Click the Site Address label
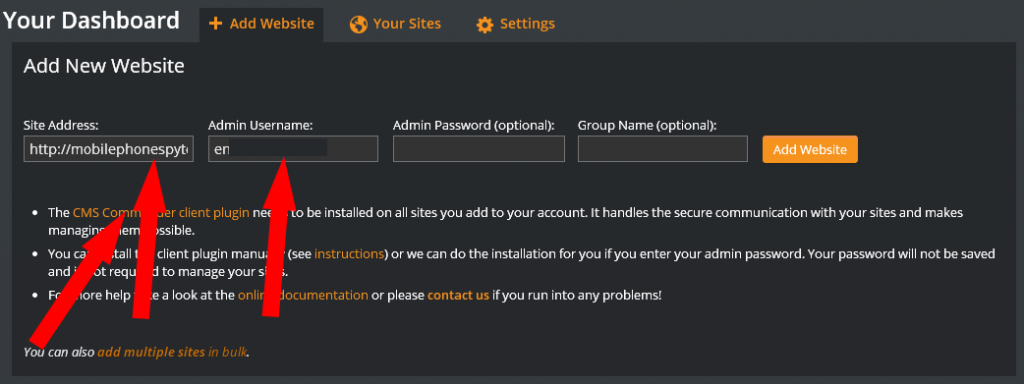This screenshot has height=384, width=1024. [61, 125]
